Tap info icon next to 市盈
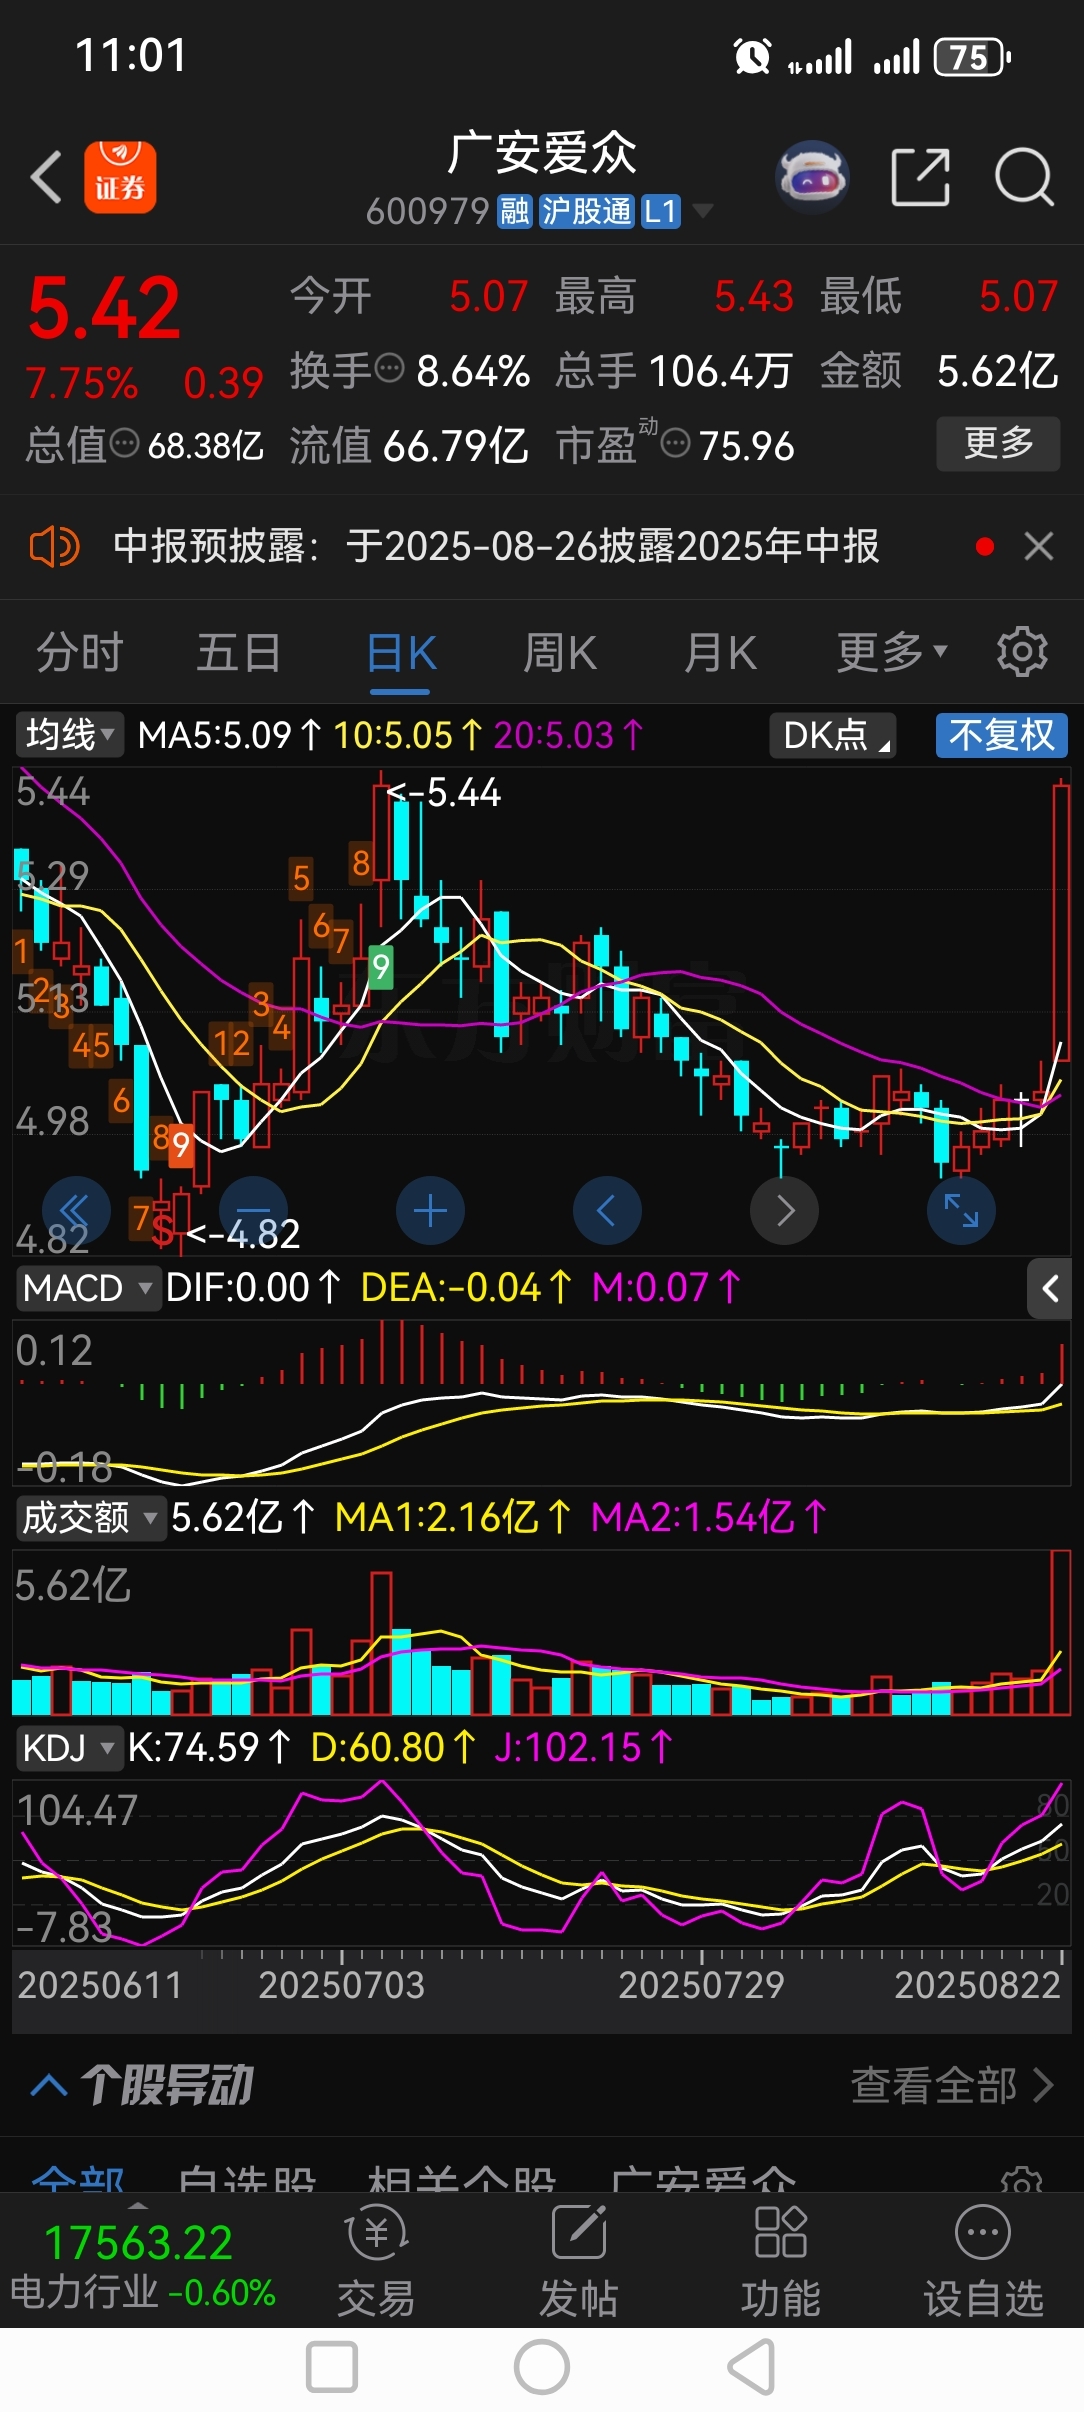Screen dimensions: 1084x2412 click(676, 443)
